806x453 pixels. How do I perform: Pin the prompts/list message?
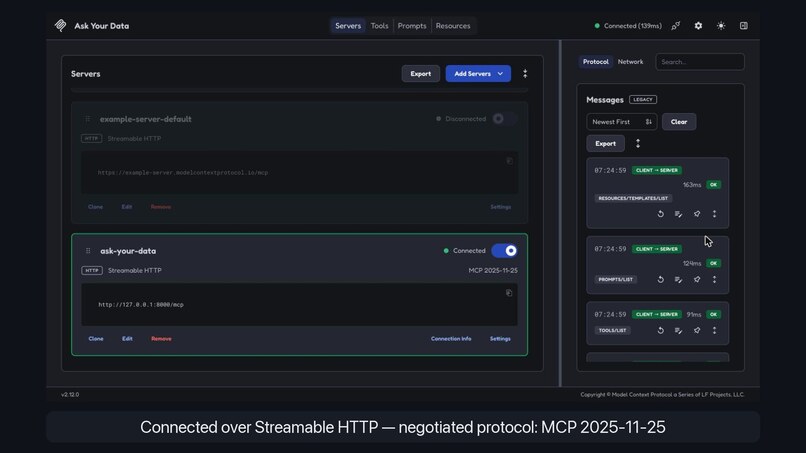click(697, 280)
